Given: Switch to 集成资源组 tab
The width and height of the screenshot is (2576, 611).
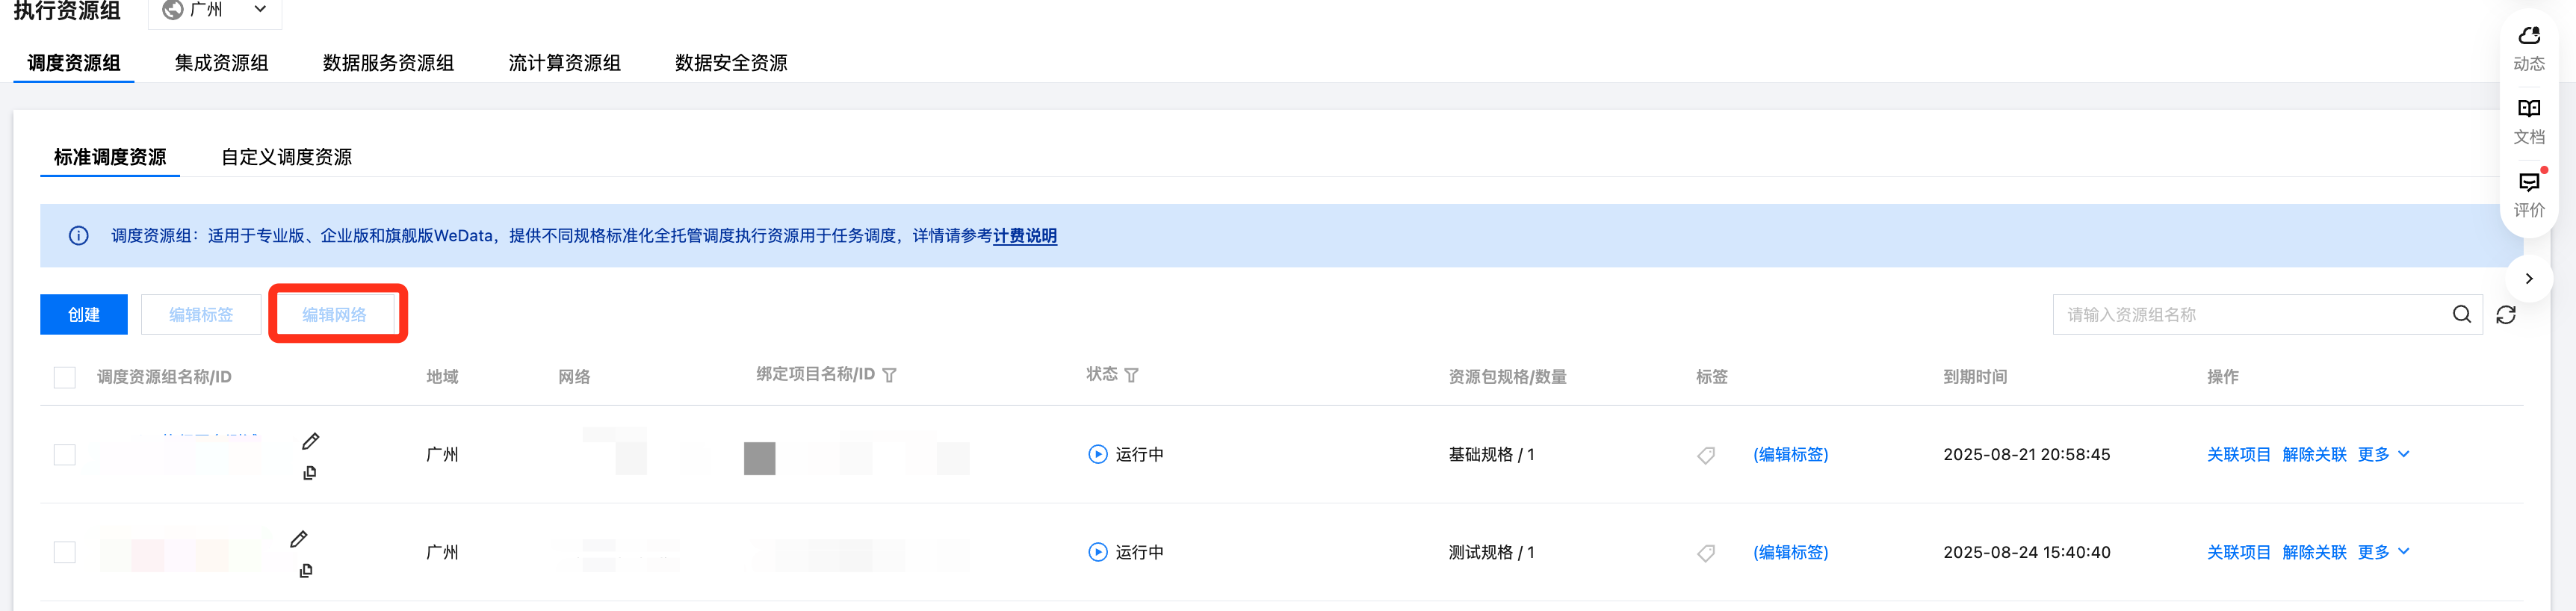Looking at the screenshot, I should click(x=221, y=63).
